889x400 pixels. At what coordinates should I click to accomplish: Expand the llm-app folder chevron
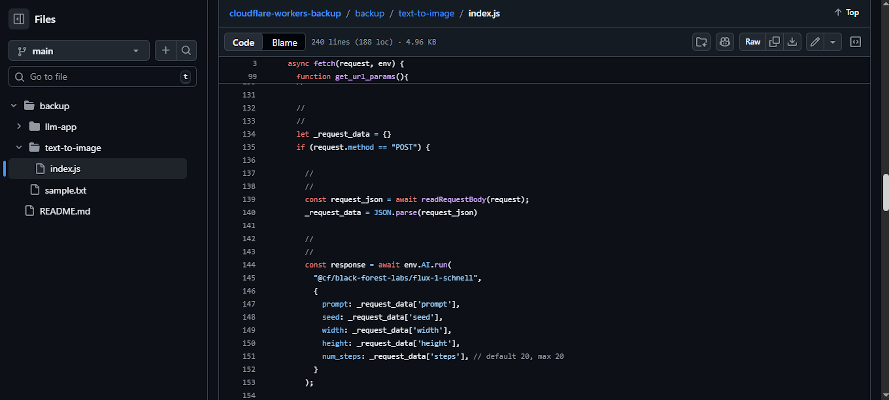tap(19, 127)
